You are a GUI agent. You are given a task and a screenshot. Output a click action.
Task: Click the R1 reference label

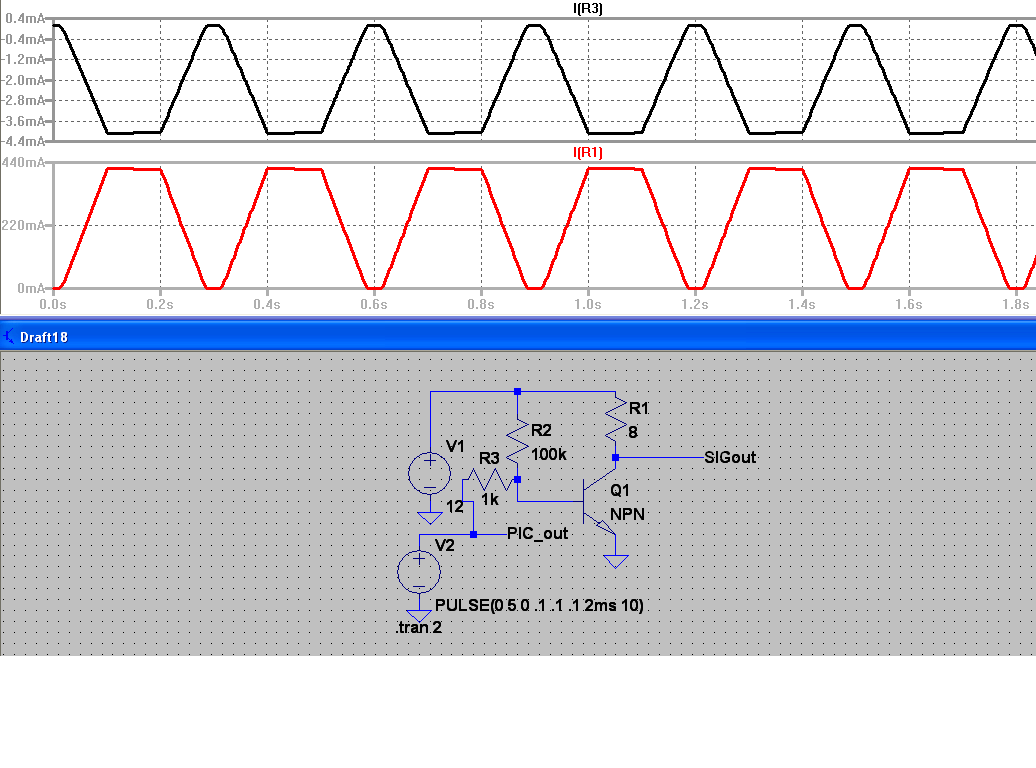click(639, 408)
